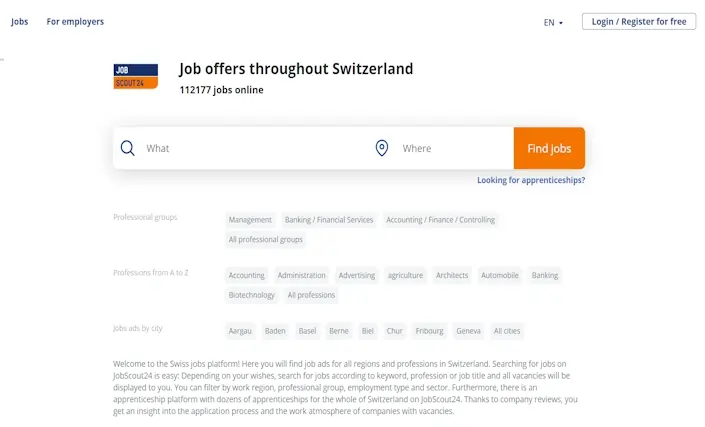Open the For employers menu
The width and height of the screenshot is (705, 427).
[x=75, y=22]
